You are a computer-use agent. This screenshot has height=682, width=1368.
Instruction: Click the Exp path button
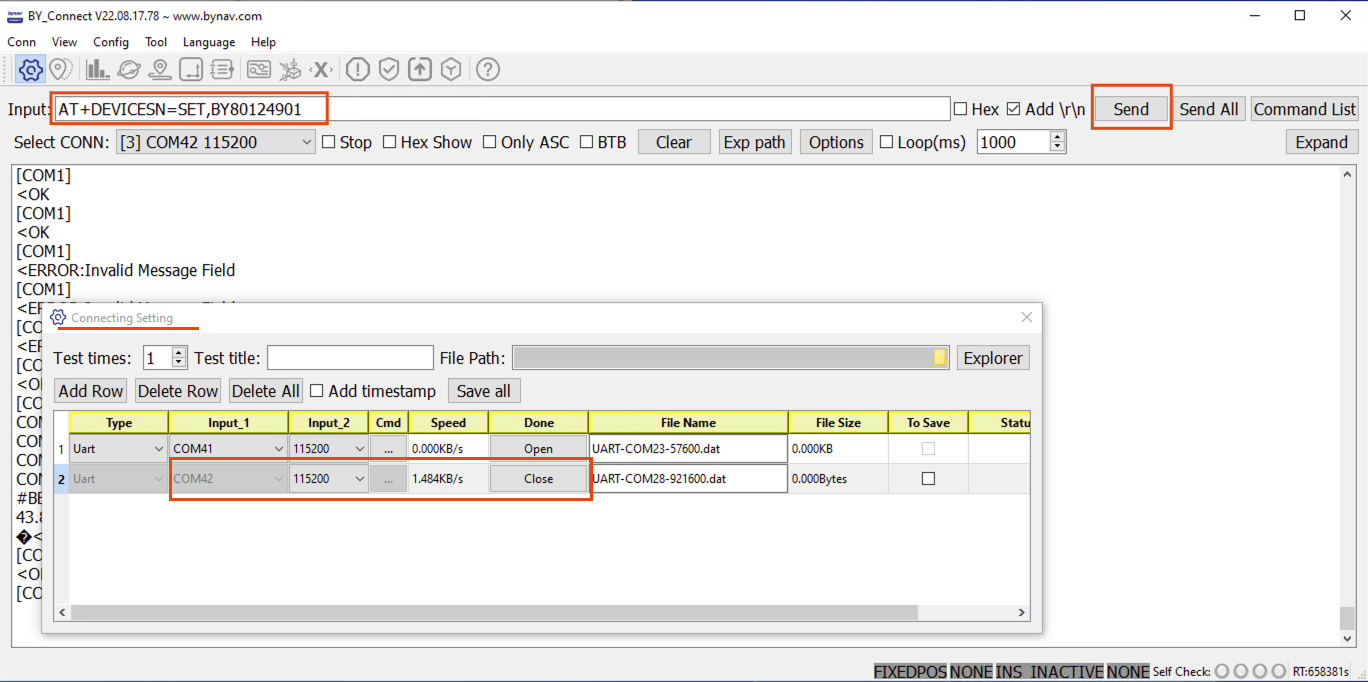(x=755, y=142)
